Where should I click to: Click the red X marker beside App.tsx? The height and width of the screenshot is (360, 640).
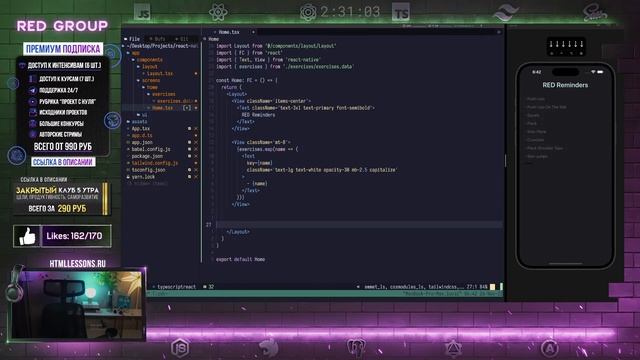tap(196, 129)
